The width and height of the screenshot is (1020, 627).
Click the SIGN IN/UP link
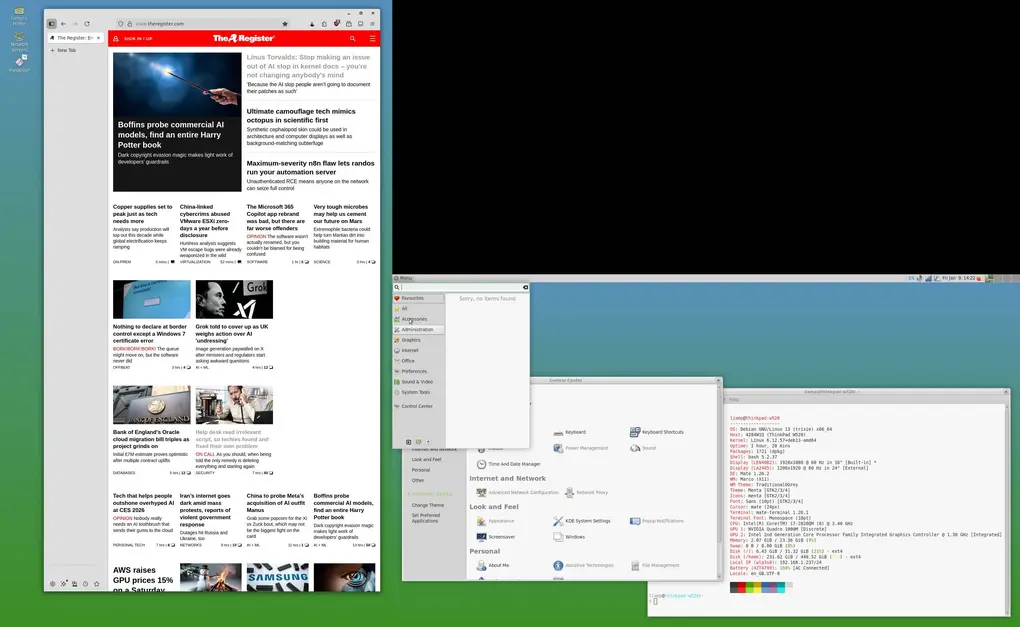click(x=136, y=38)
